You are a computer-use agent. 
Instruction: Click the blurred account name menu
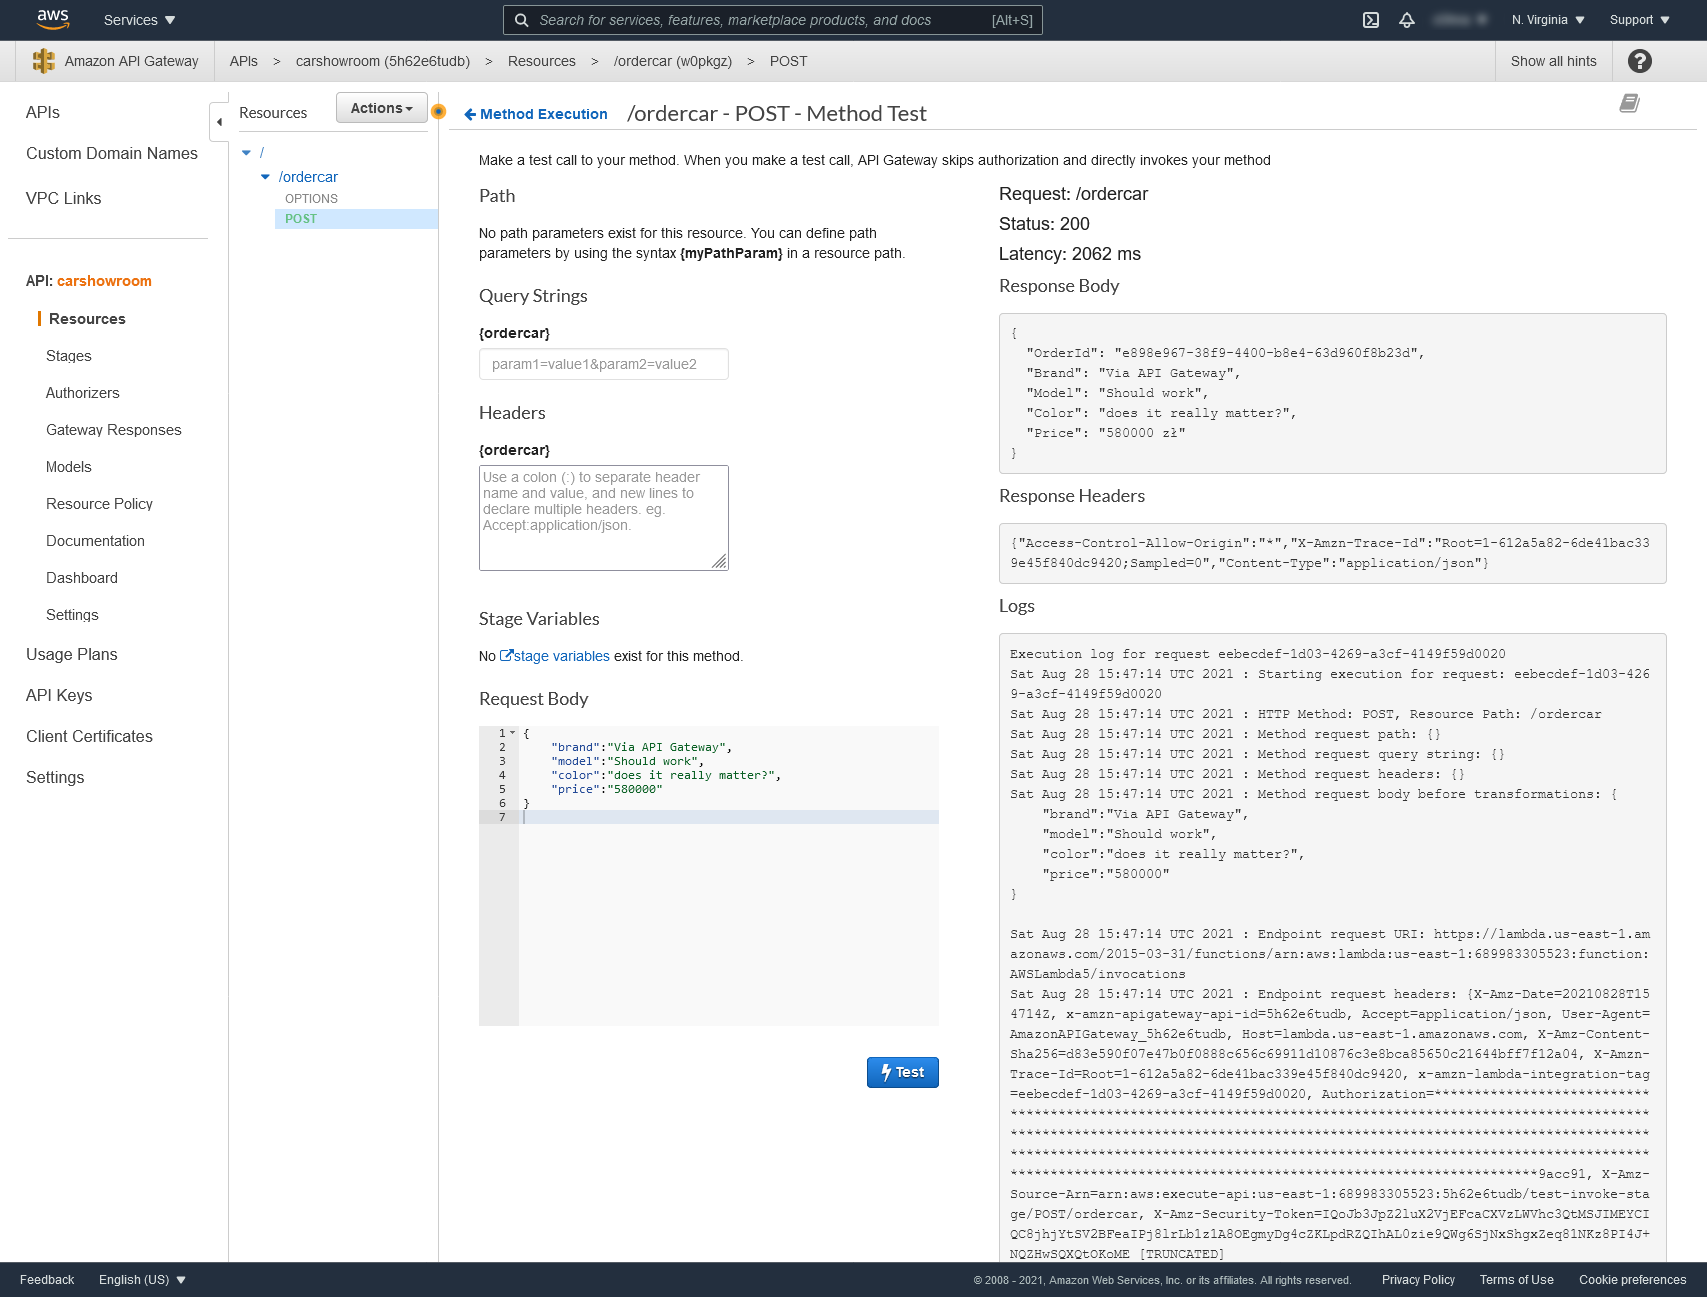1460,20
